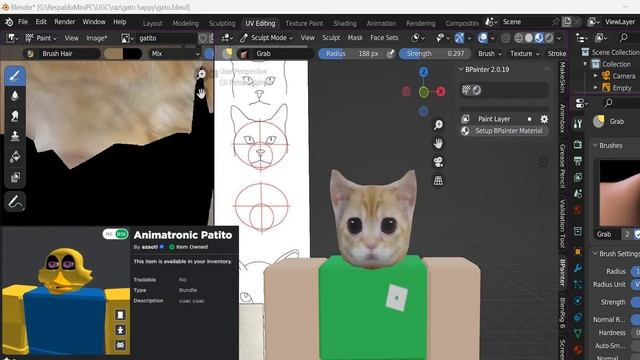Switch perspective/orthographic grid icon

(x=438, y=180)
